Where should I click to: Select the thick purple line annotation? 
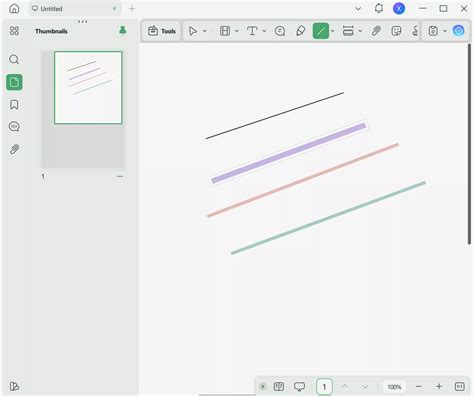point(288,153)
